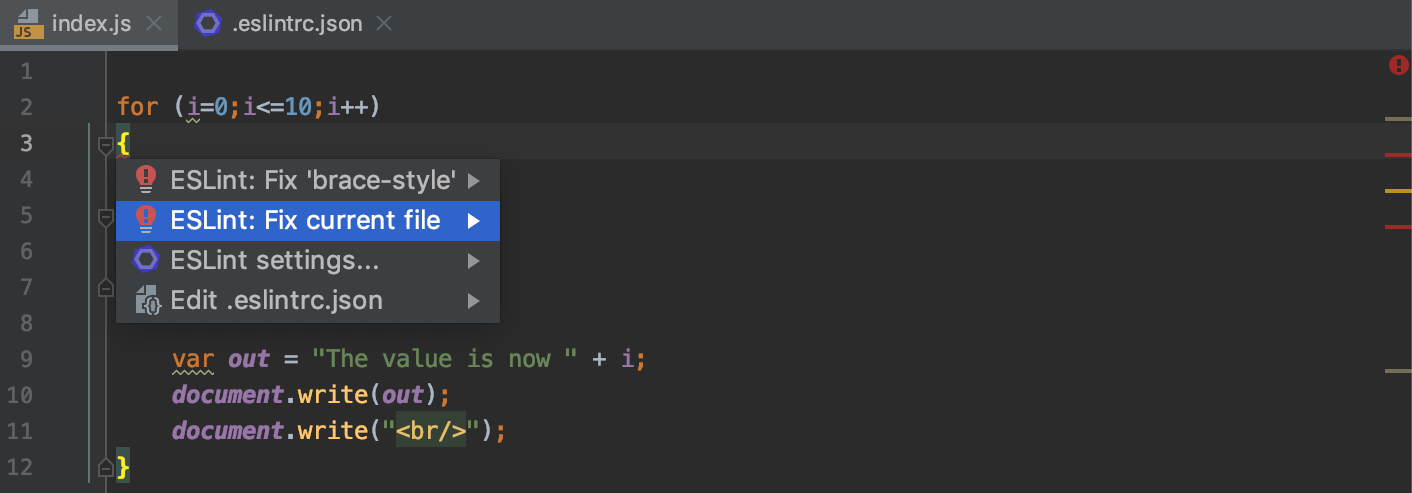
Task: Click the ESLint hexagon icon on .eslintrc.json tab
Action: tap(208, 24)
